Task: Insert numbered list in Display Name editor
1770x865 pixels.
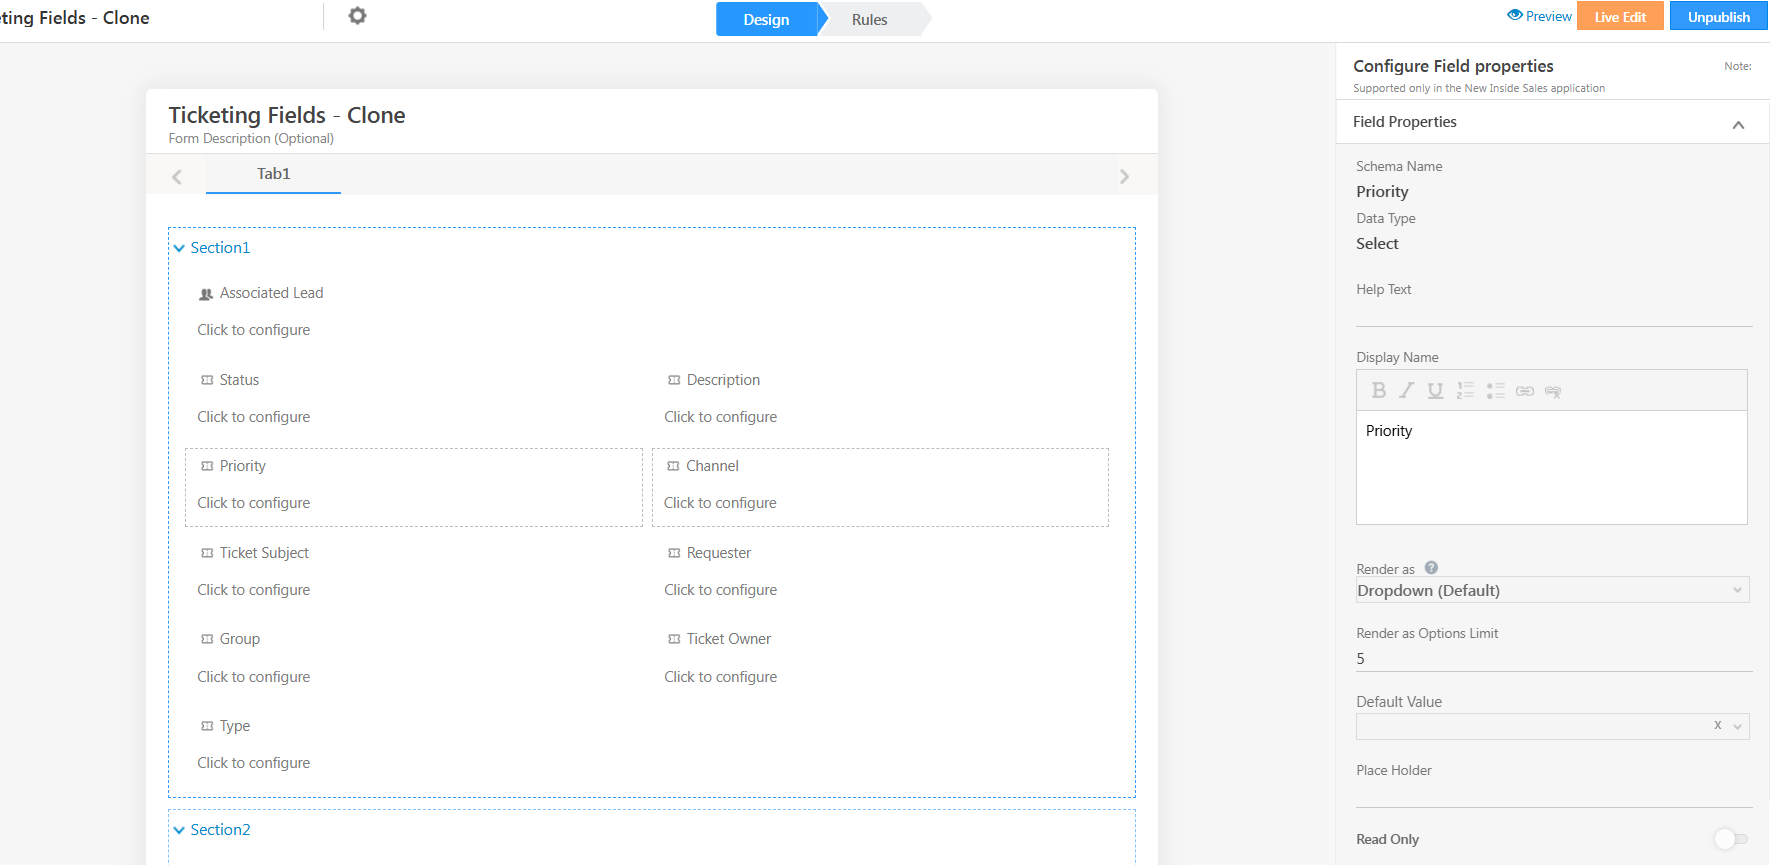Action: [x=1465, y=391]
